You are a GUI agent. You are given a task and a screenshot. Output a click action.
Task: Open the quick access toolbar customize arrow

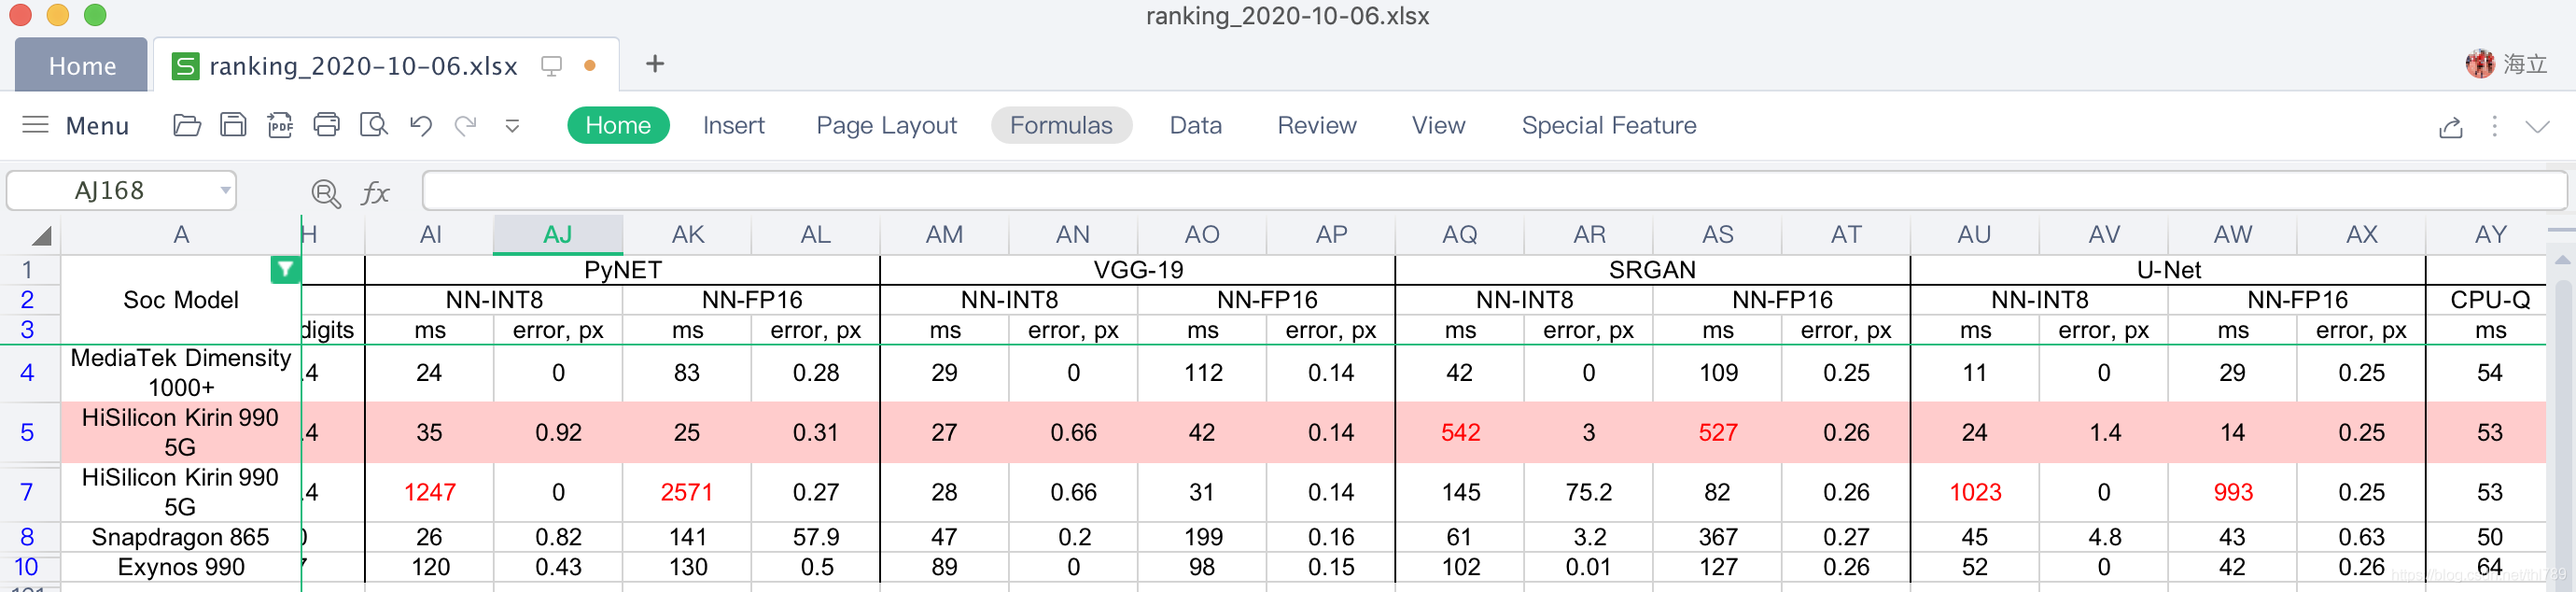pyautogui.click(x=512, y=126)
